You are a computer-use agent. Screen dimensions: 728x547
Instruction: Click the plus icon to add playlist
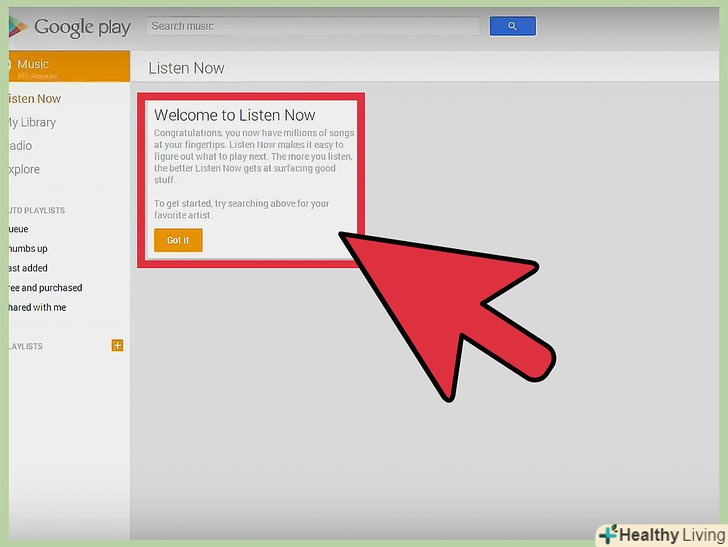(x=117, y=345)
